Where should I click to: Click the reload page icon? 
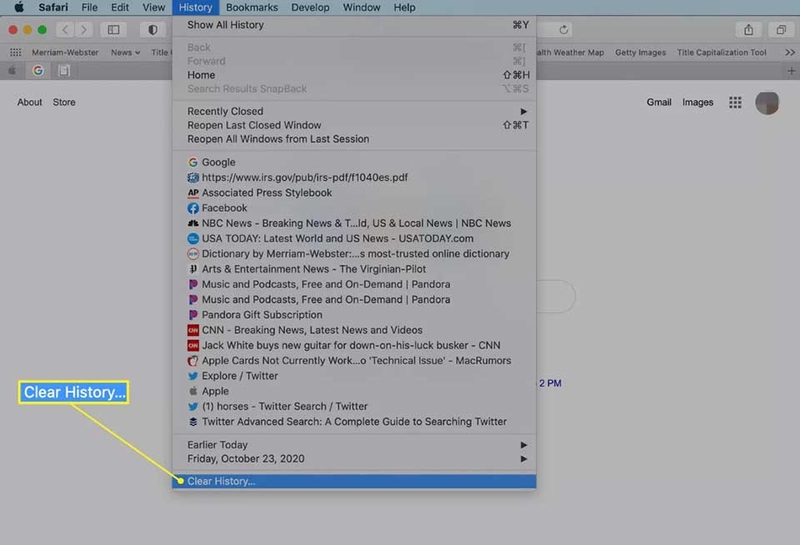click(563, 30)
